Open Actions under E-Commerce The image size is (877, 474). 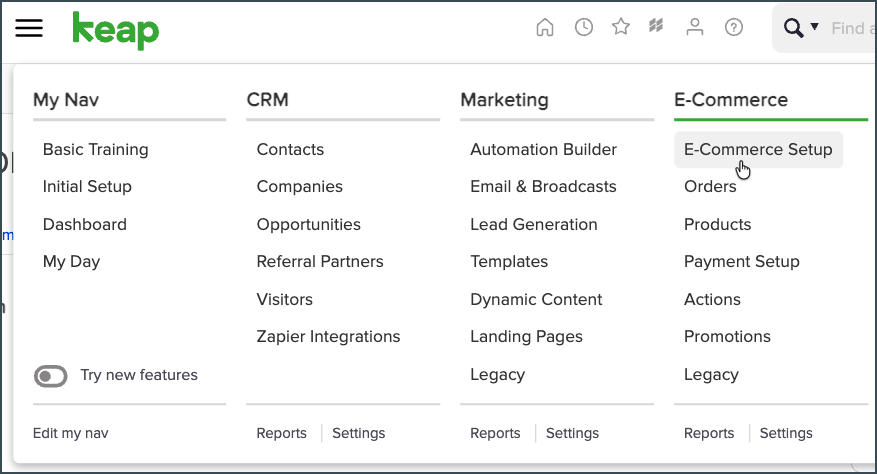coord(713,299)
